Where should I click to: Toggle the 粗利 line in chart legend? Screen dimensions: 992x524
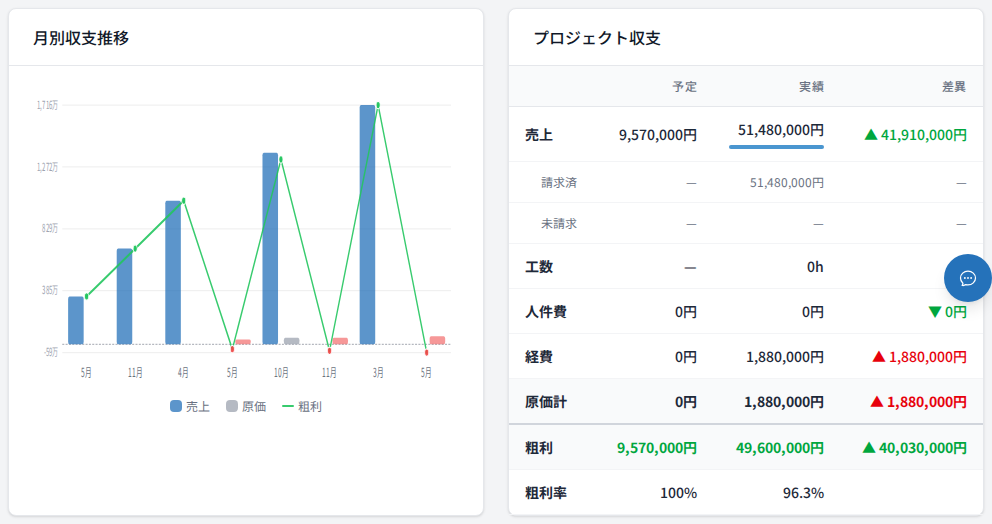302,406
